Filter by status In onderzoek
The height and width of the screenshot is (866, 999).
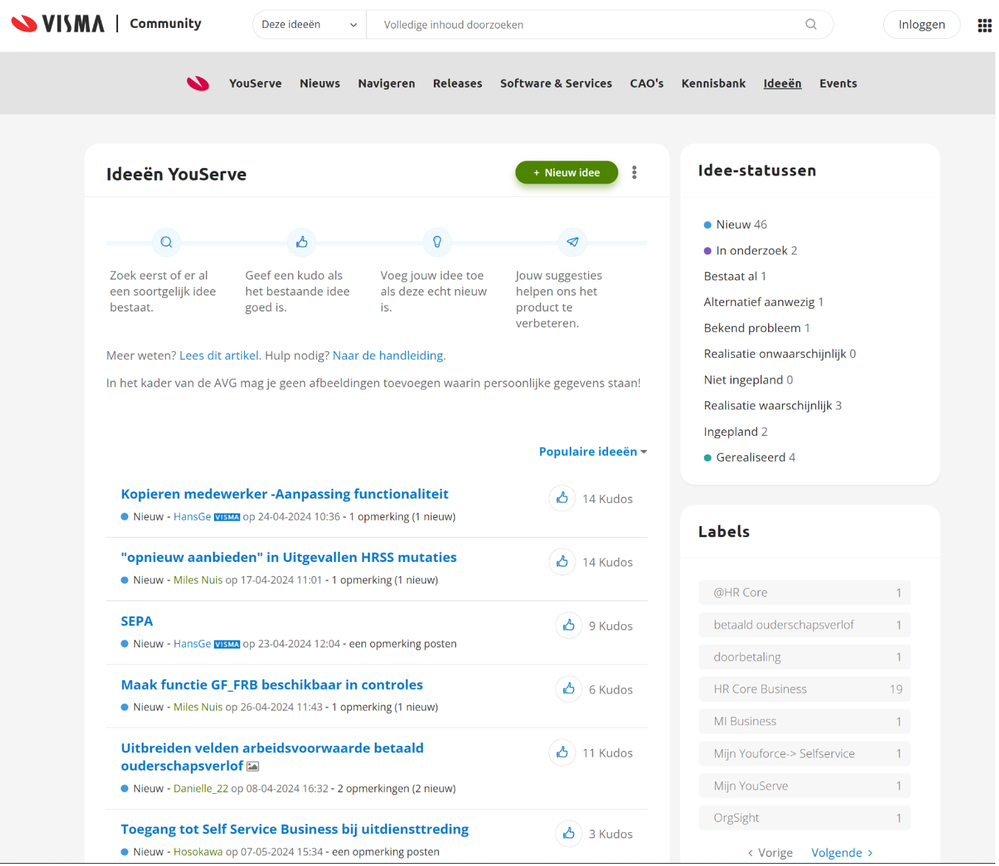coord(751,250)
